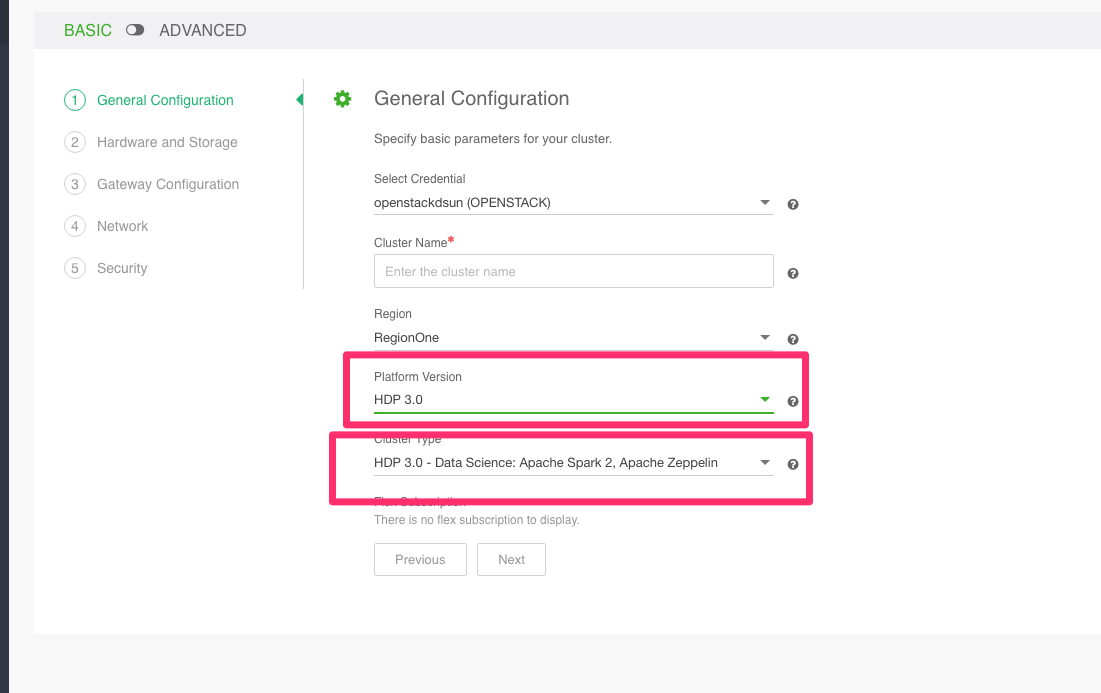
Task: Click the Previous button
Action: click(x=420, y=559)
